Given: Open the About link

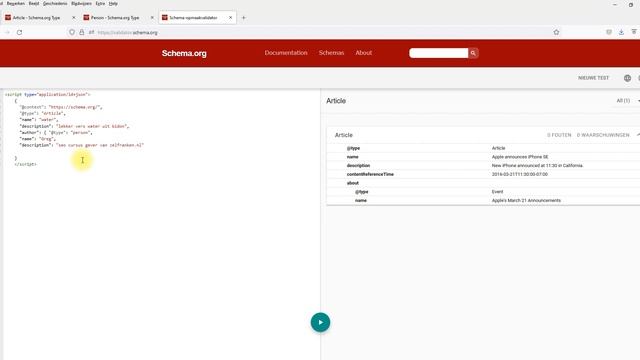Looking at the screenshot, I should click(x=363, y=53).
